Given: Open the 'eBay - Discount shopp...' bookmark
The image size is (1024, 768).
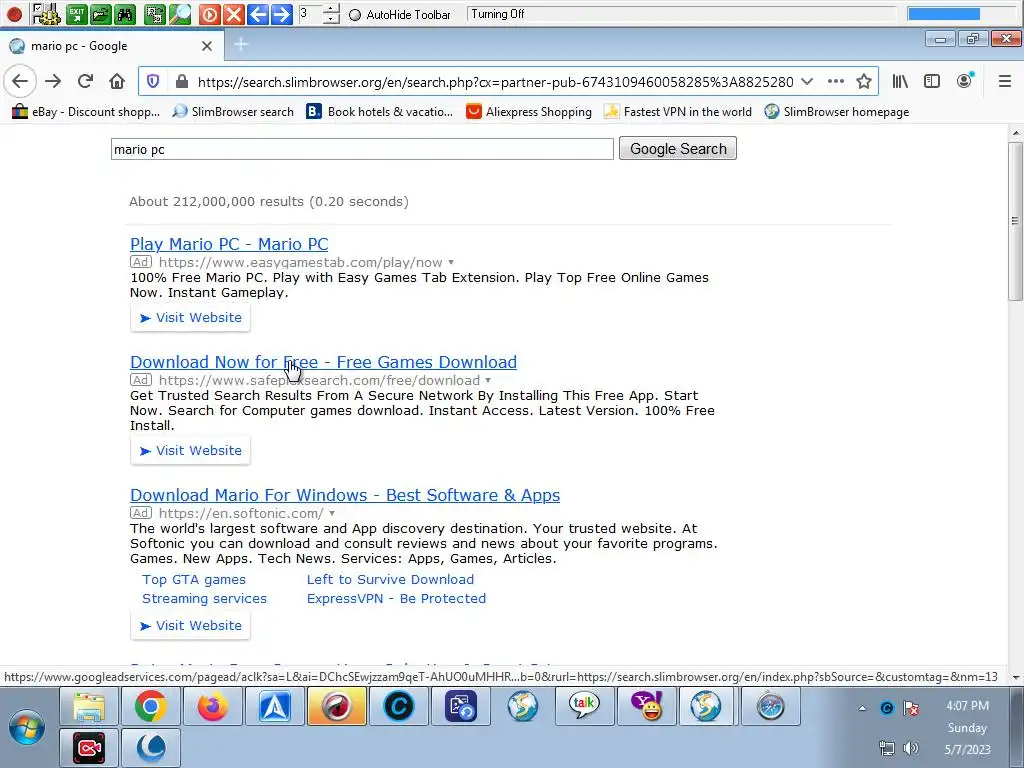Looking at the screenshot, I should (86, 112).
